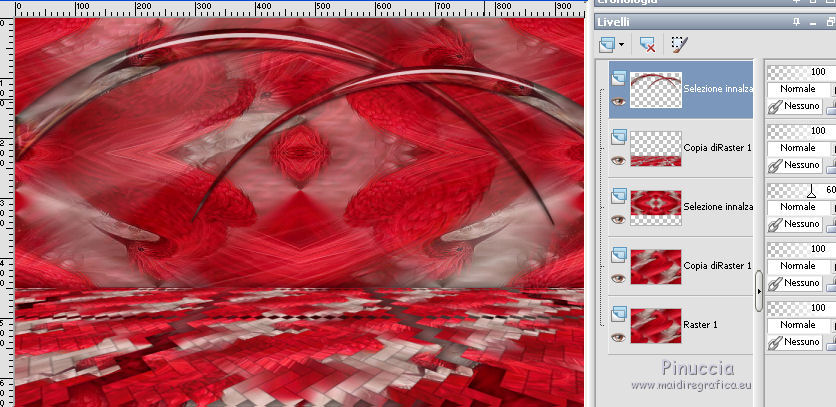Click layer-type icon of Selezione innalzata layer at opacity 60

point(618,197)
